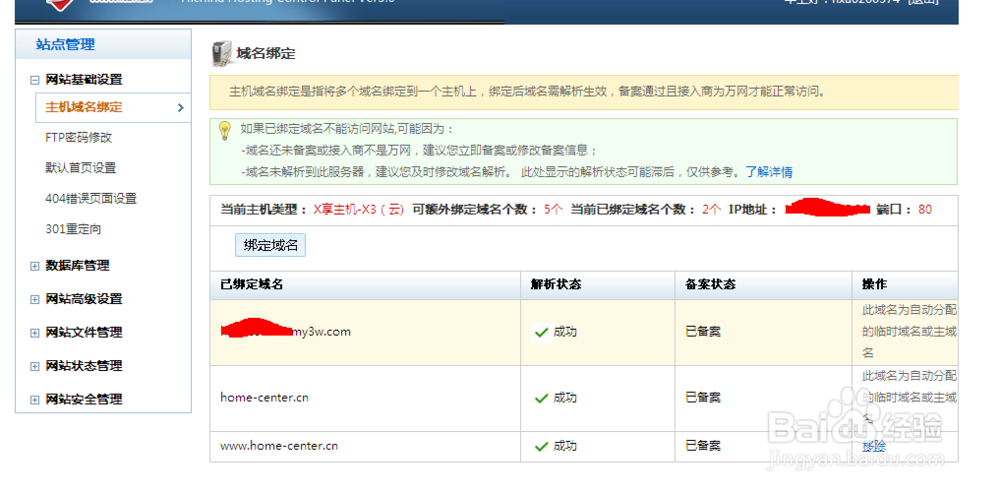Open 默认首页设置 menu item
This screenshot has height=494, width=1000.
(80, 168)
